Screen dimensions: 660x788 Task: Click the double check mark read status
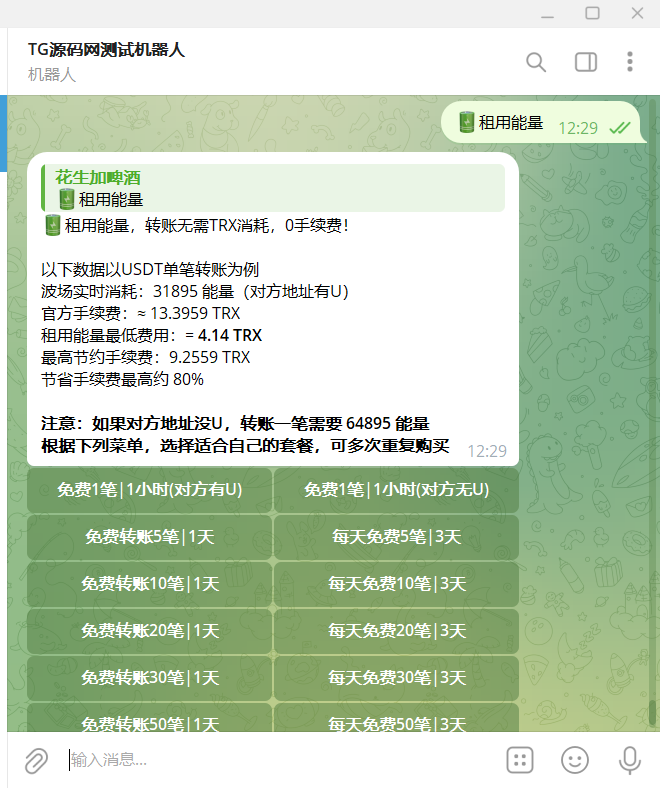(x=619, y=128)
